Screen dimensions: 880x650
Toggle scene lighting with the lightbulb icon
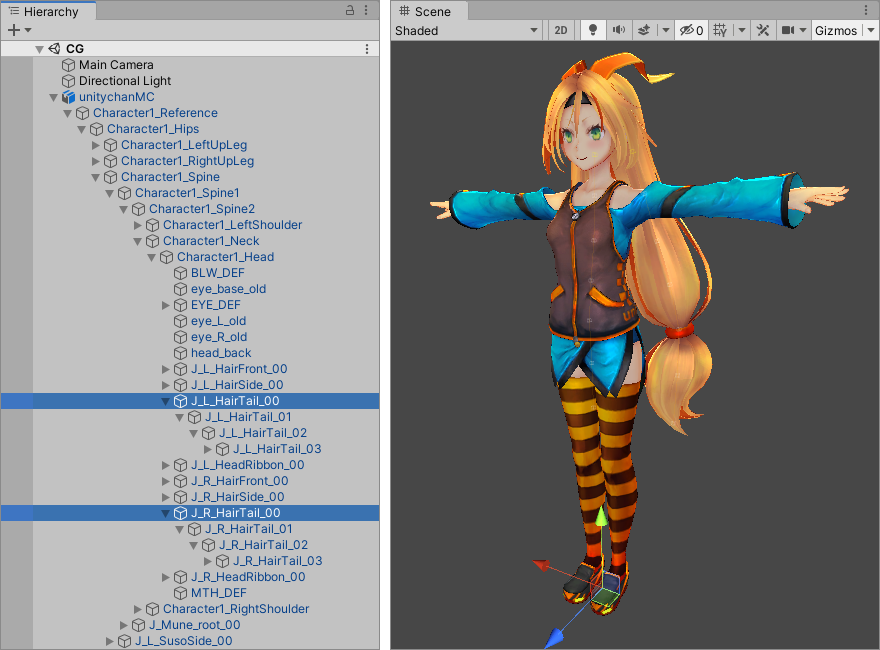click(x=593, y=31)
